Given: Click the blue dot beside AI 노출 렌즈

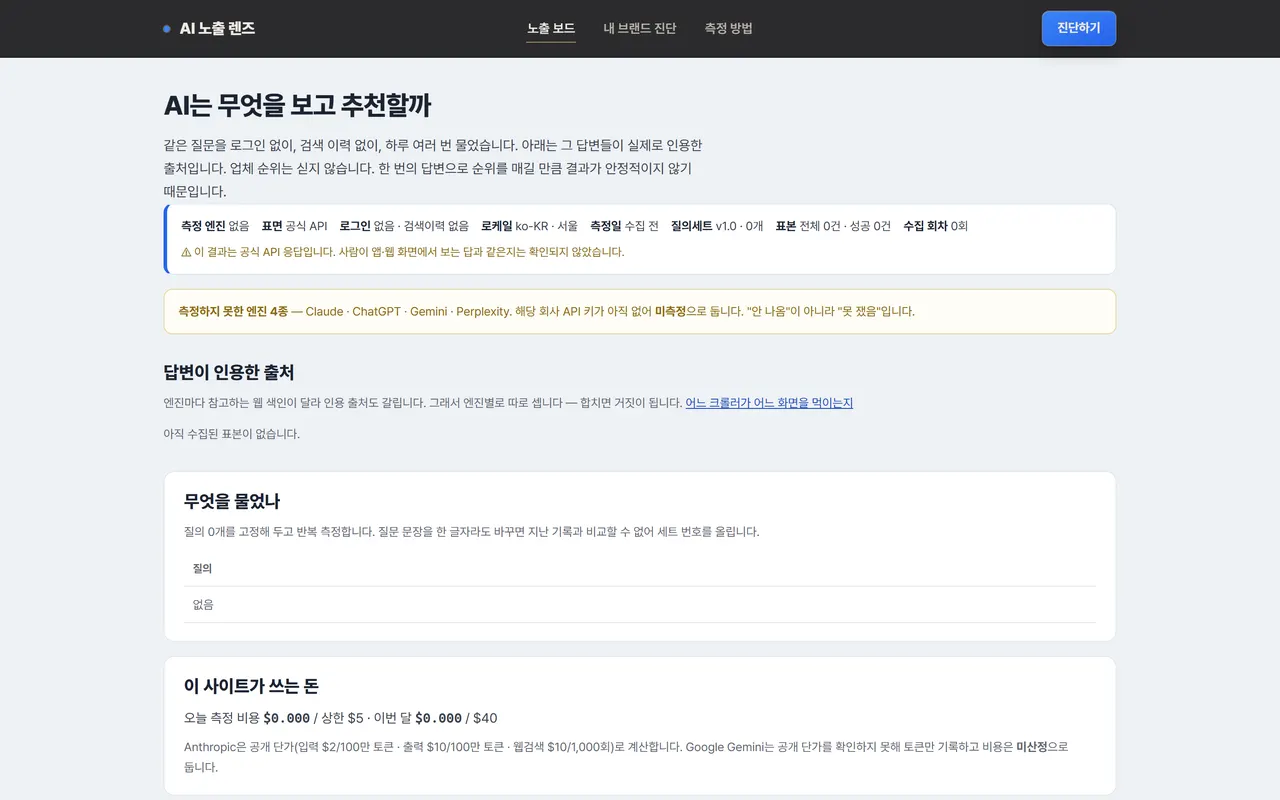Looking at the screenshot, I should click(x=167, y=29).
